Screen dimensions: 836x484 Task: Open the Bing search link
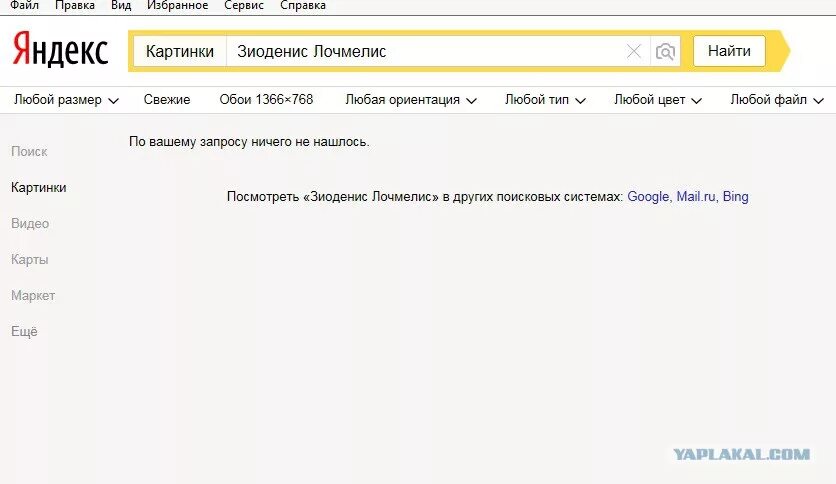coord(735,197)
